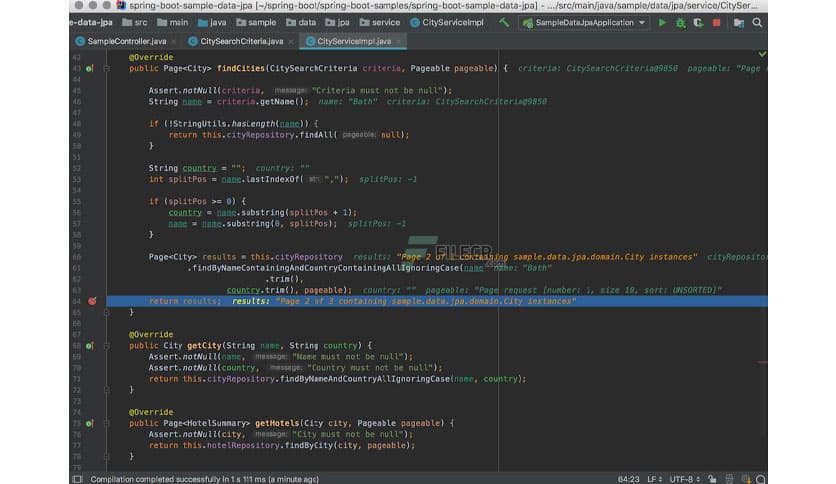
Task: Click the memory indicator icon at status bar end
Action: pos(761,479)
